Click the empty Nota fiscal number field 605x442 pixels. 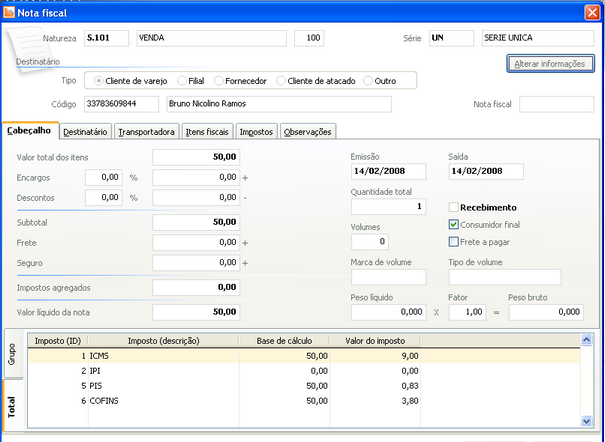pyautogui.click(x=556, y=104)
